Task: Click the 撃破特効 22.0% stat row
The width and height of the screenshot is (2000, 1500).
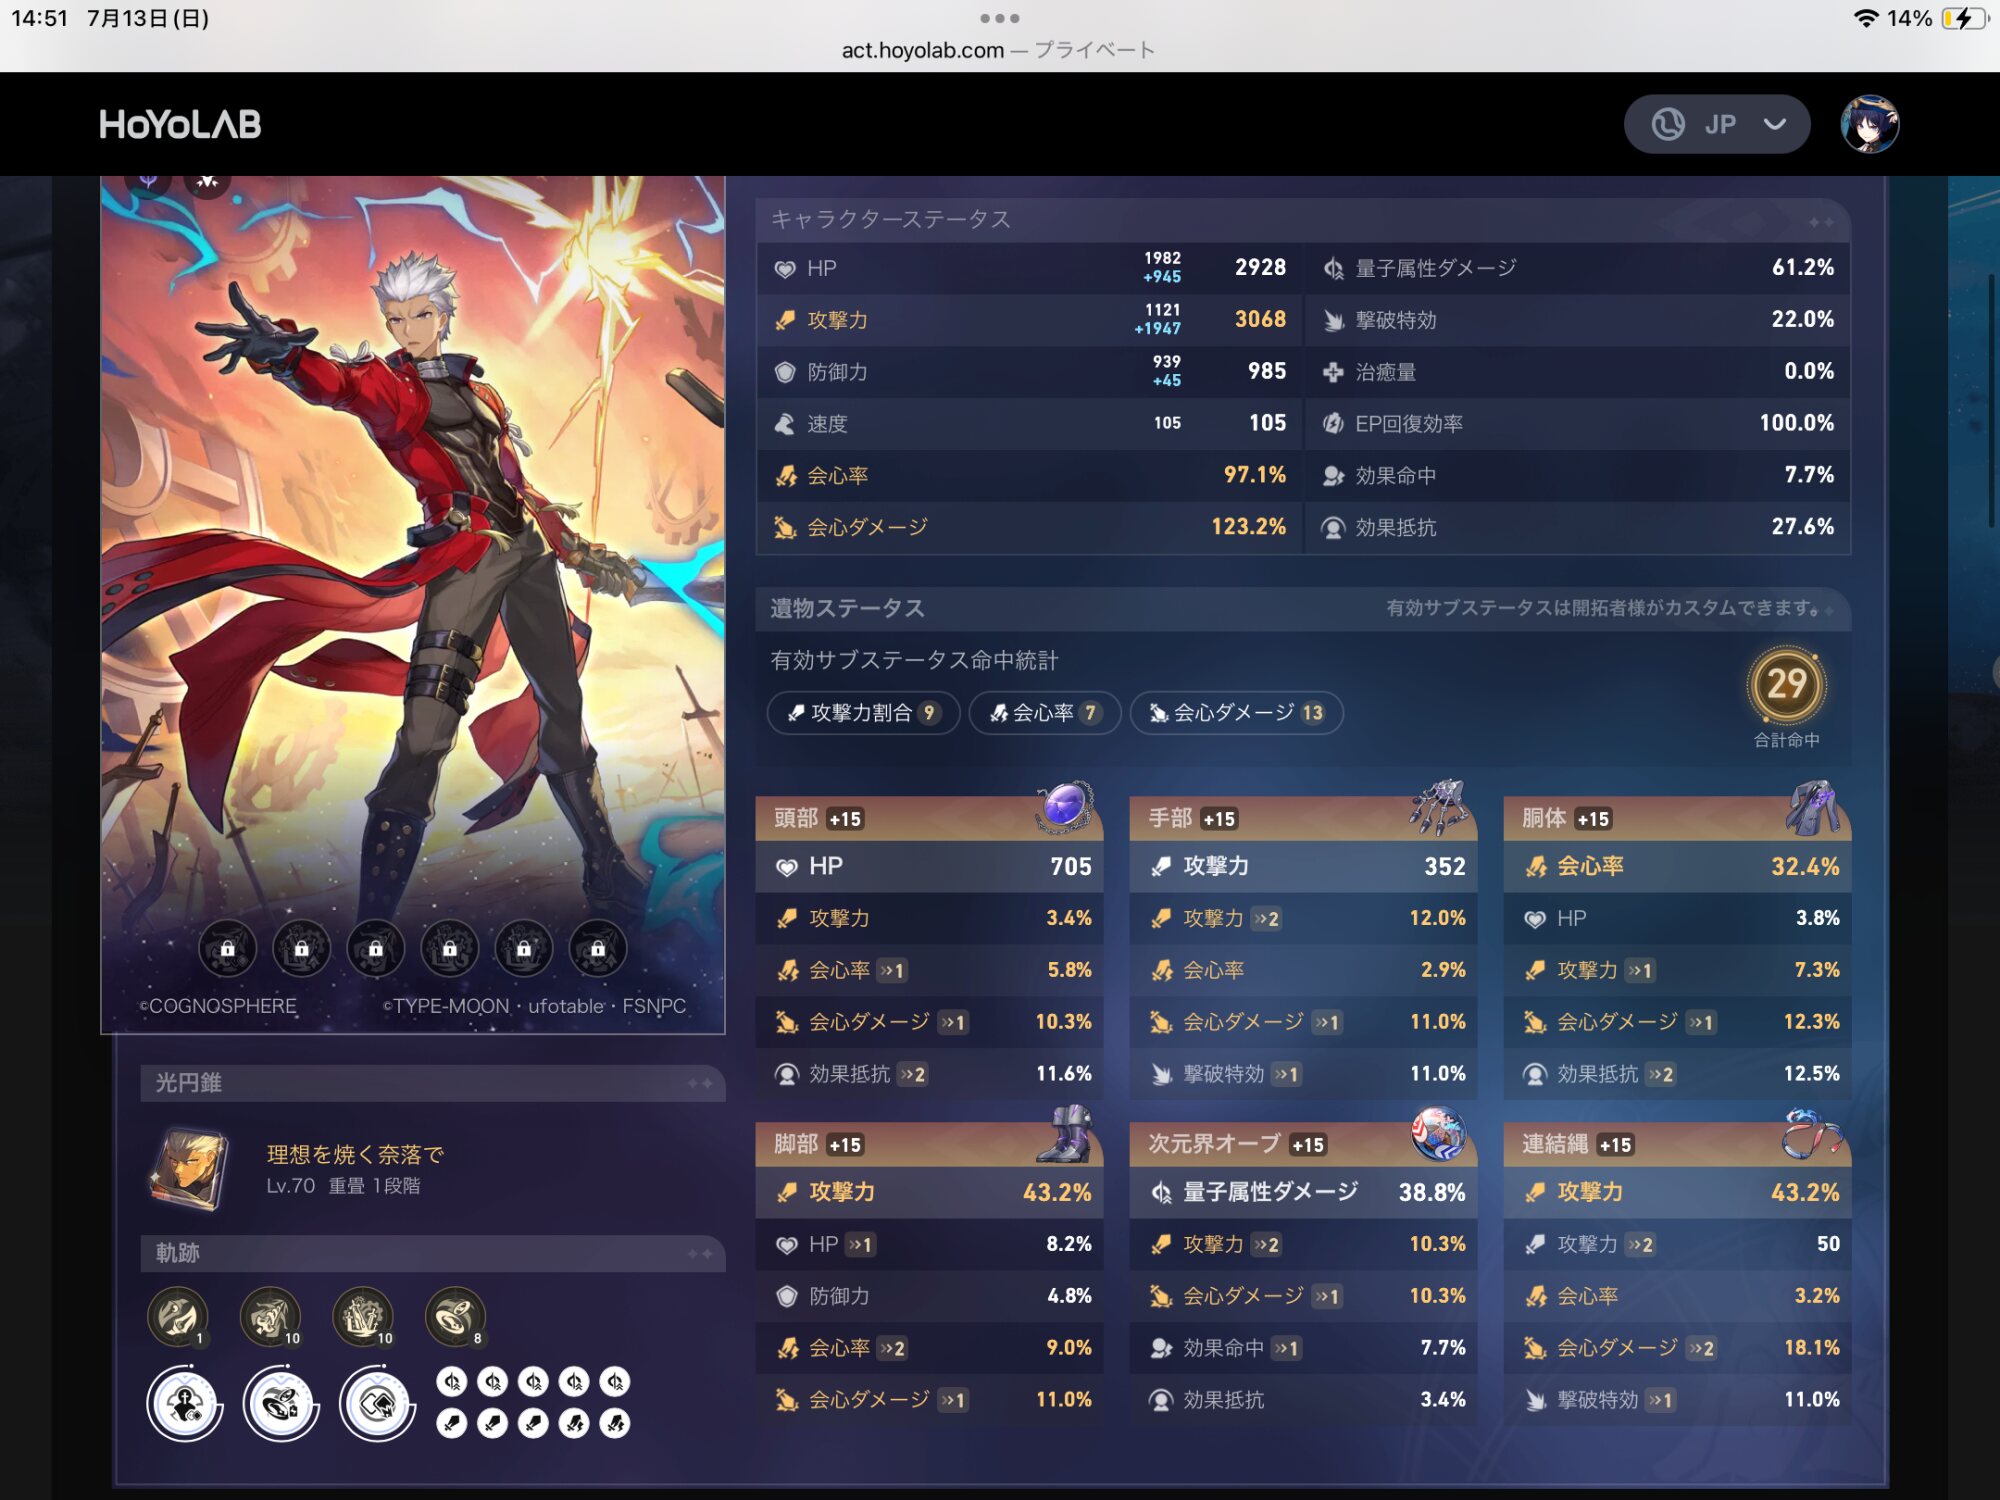Action: pos(1578,320)
